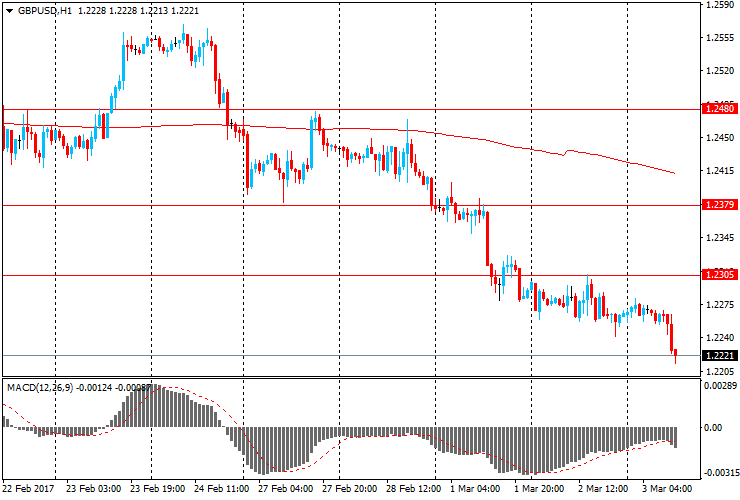Click the 24 Feb 11:00 time label
The height and width of the screenshot is (500, 740).
[x=222, y=488]
